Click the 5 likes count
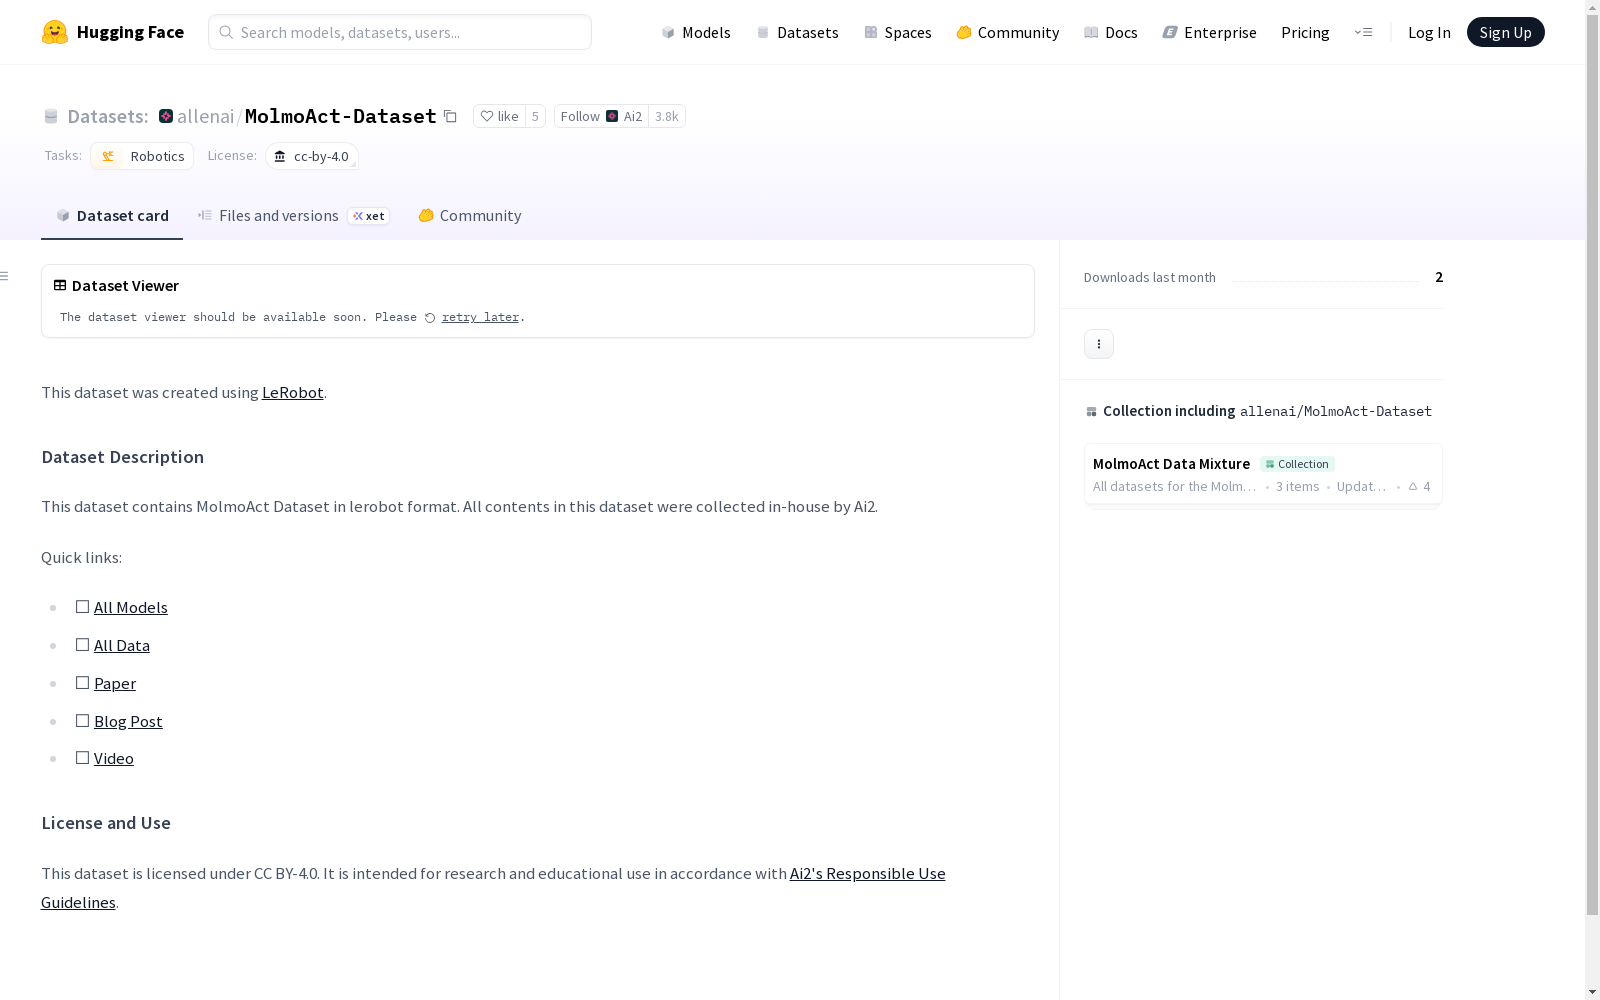This screenshot has height=1000, width=1600. pyautogui.click(x=535, y=116)
